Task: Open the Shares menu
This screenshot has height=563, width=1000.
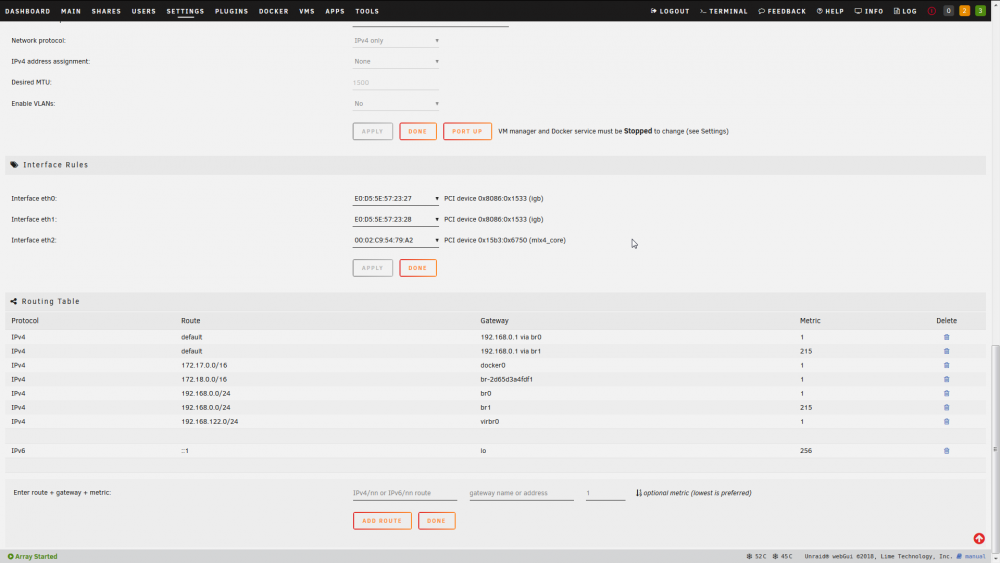Action: click(x=106, y=11)
